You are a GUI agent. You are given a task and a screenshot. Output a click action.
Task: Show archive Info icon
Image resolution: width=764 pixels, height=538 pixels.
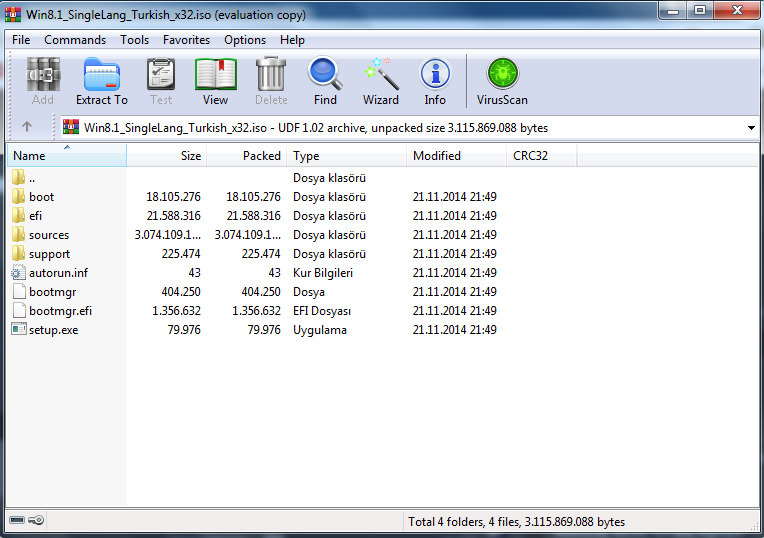coord(435,74)
